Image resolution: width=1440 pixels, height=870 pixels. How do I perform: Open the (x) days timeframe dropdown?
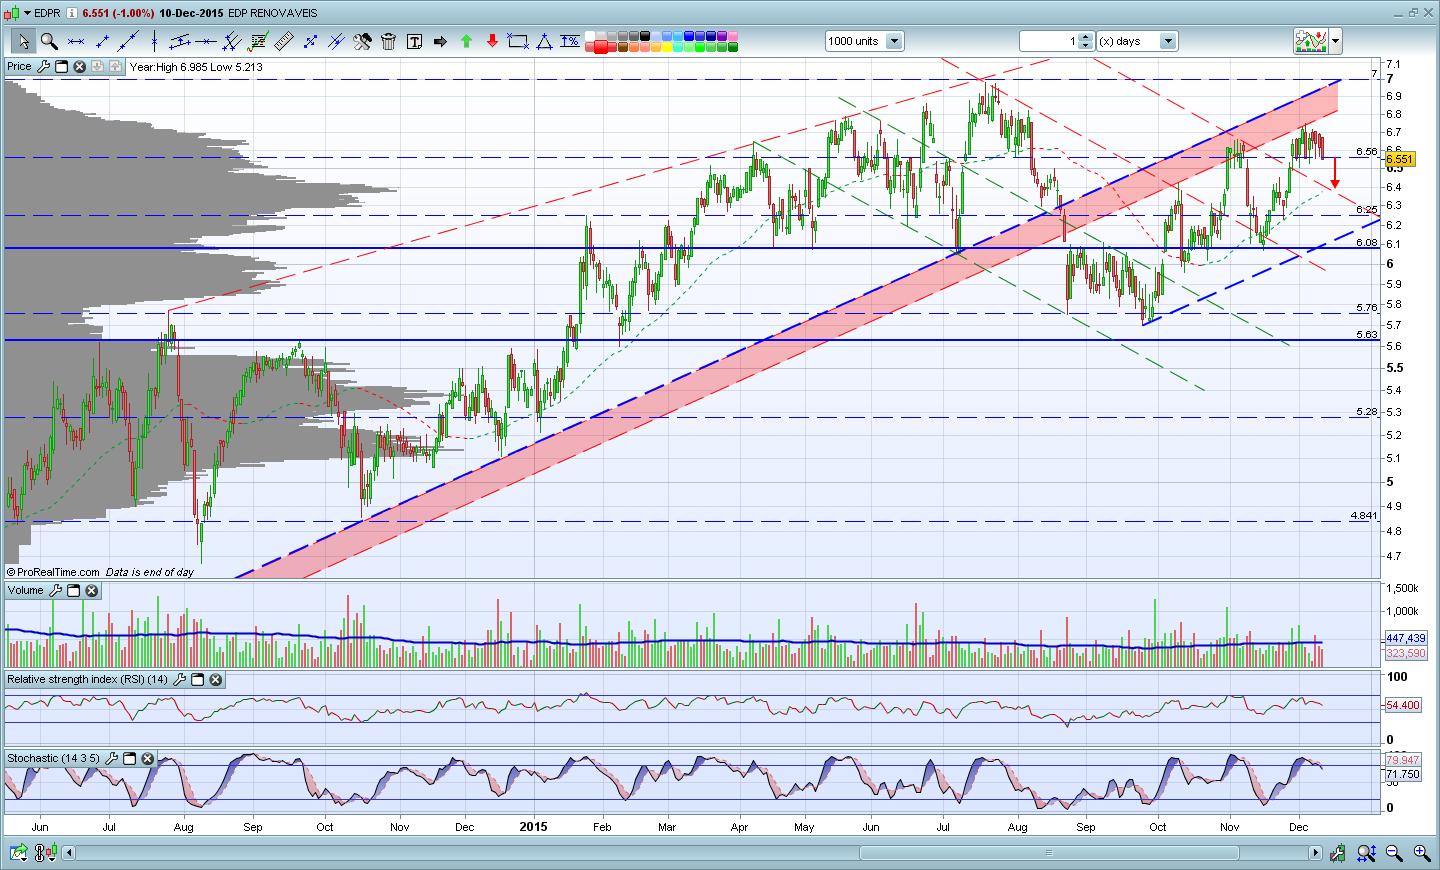pos(1168,41)
